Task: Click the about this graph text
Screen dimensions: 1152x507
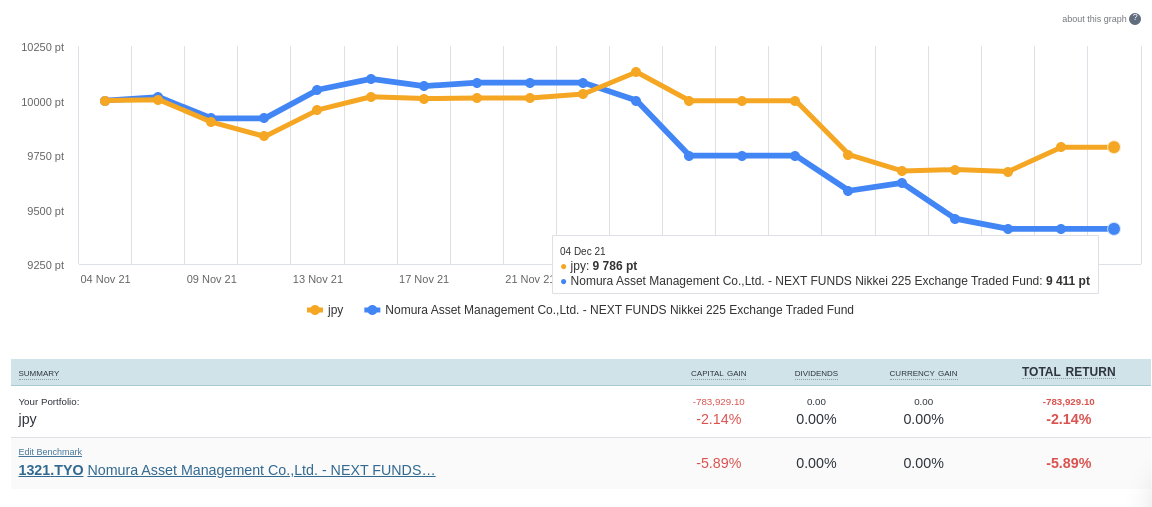Action: [x=1093, y=19]
